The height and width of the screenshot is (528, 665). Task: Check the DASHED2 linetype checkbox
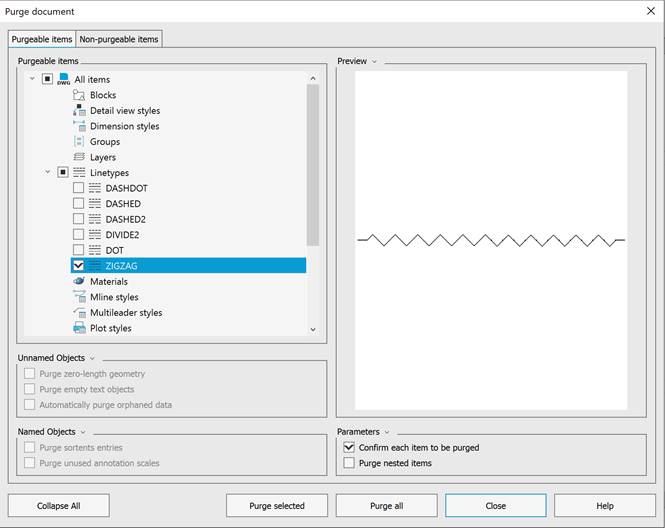click(78, 219)
